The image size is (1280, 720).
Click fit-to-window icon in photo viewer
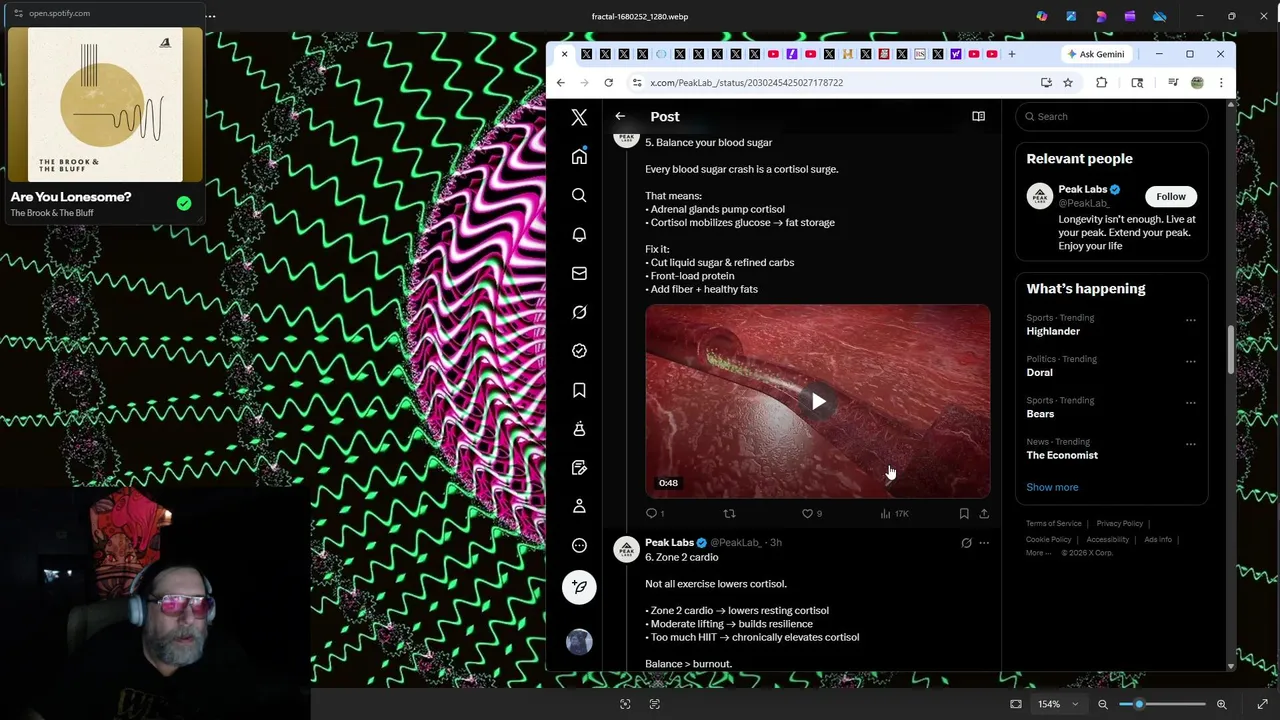1016,704
